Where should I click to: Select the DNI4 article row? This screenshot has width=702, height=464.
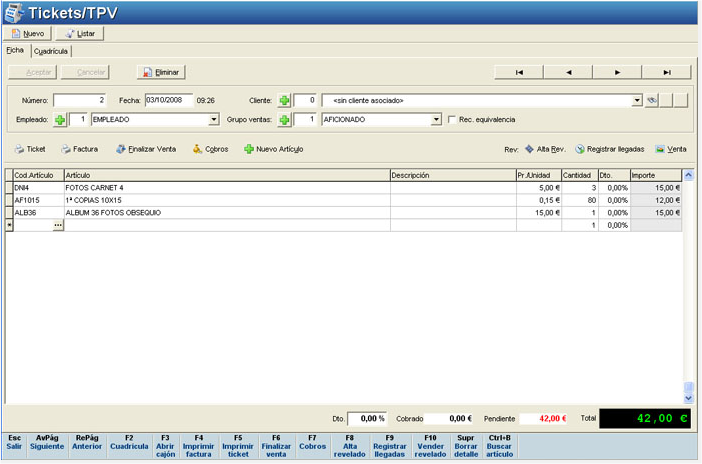[x=343, y=188]
